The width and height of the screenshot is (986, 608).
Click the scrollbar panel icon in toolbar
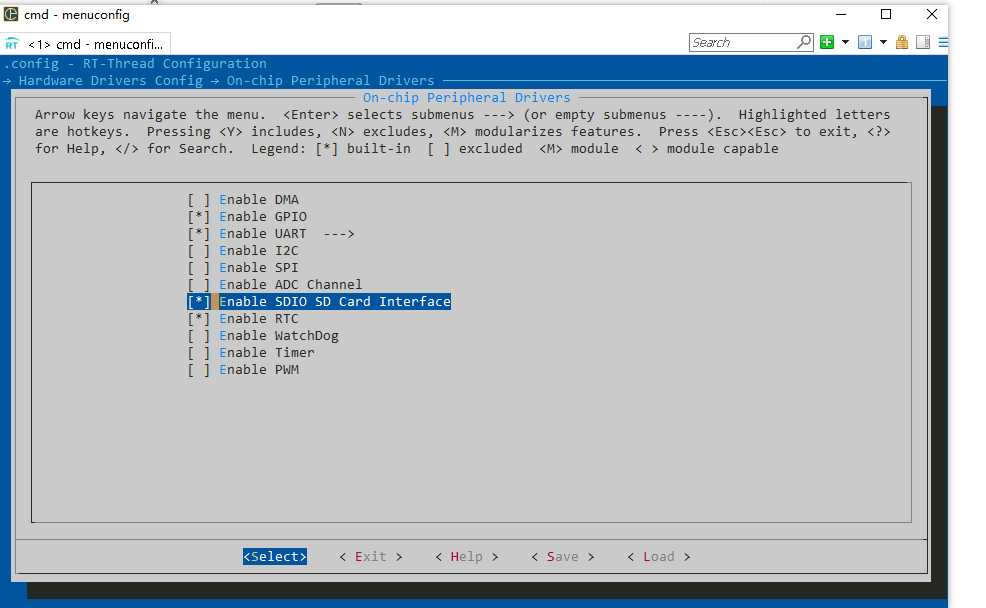(923, 42)
